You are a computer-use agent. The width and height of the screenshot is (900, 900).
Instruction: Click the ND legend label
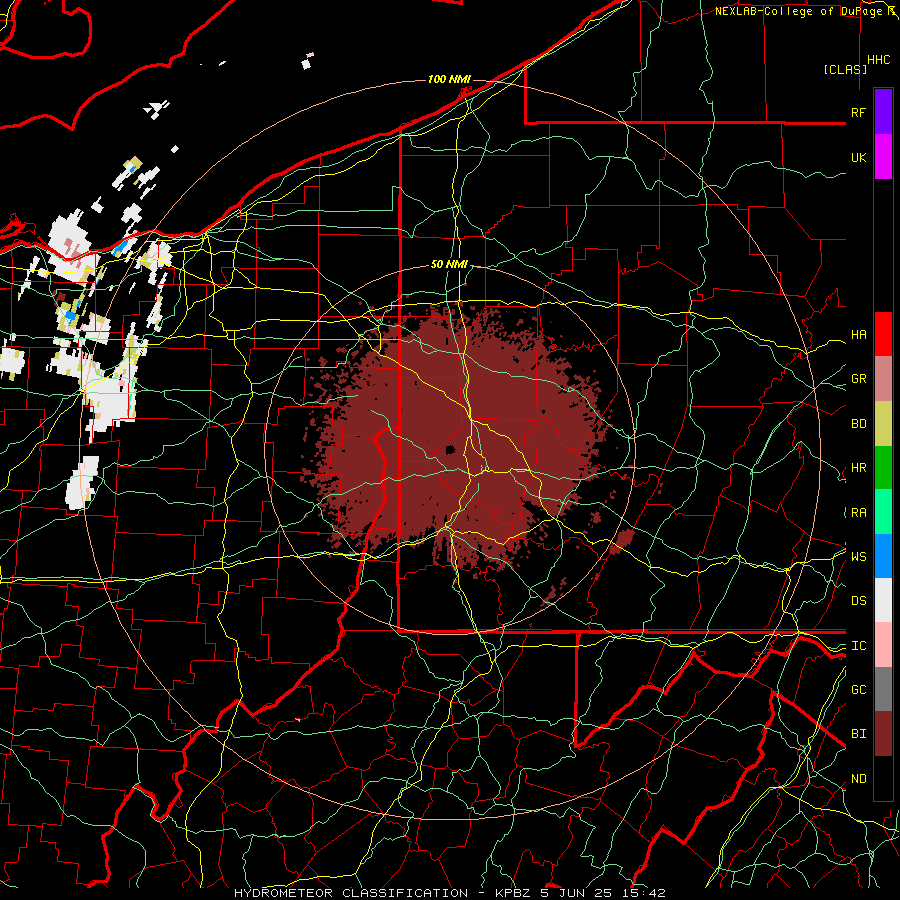pos(858,779)
